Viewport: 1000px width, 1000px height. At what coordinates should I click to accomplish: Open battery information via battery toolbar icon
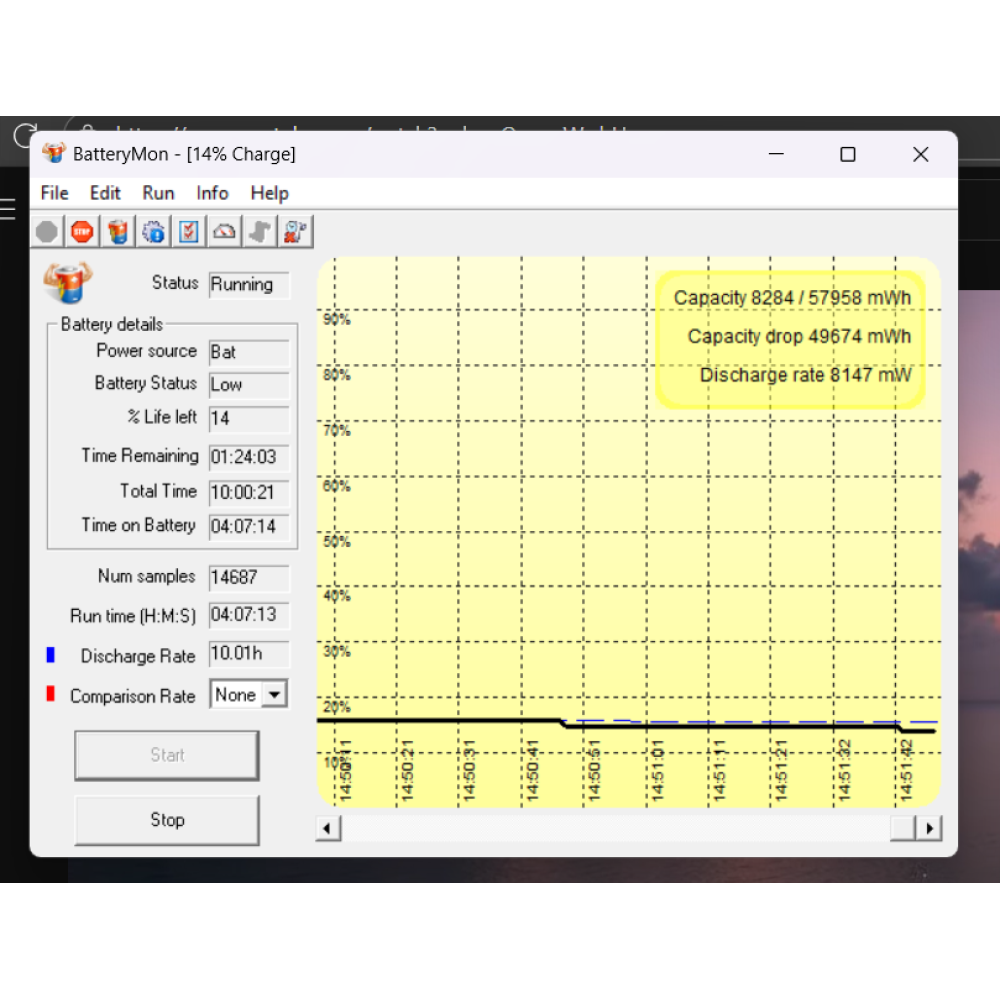118,232
